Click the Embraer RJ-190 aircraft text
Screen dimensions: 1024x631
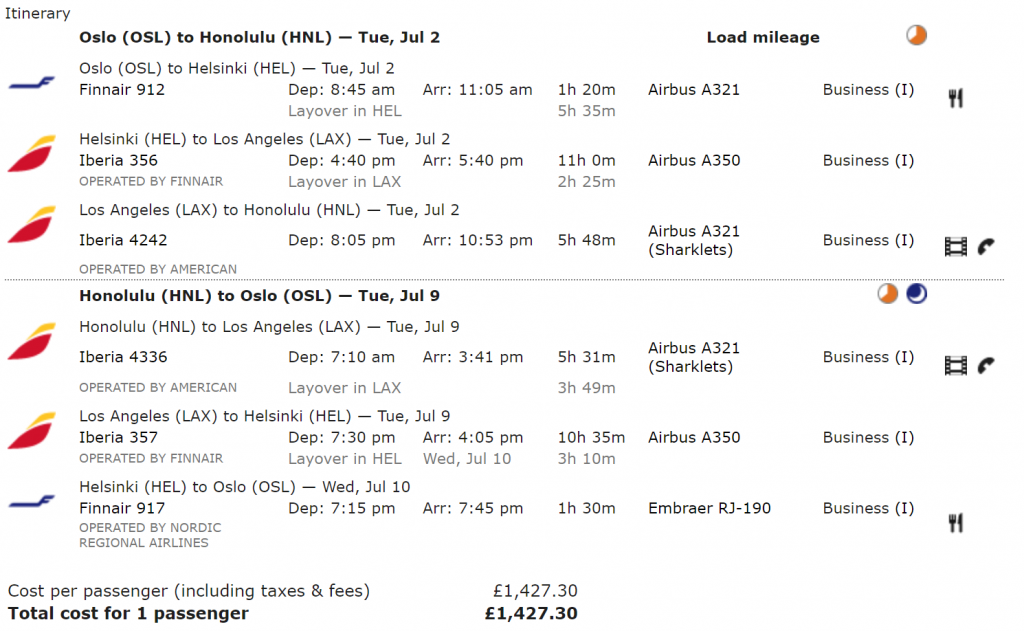point(709,508)
